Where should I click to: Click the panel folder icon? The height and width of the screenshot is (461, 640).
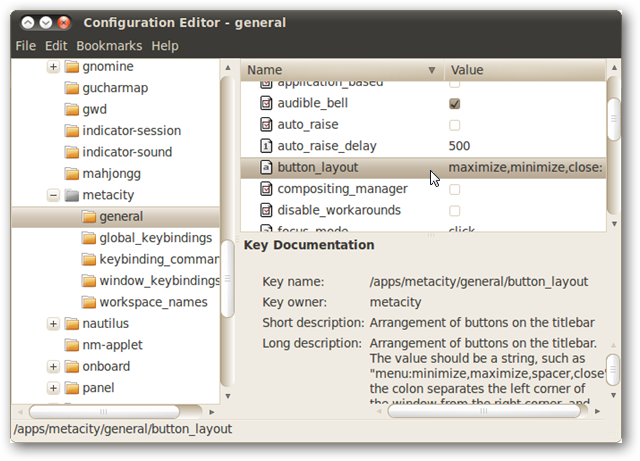[72, 388]
